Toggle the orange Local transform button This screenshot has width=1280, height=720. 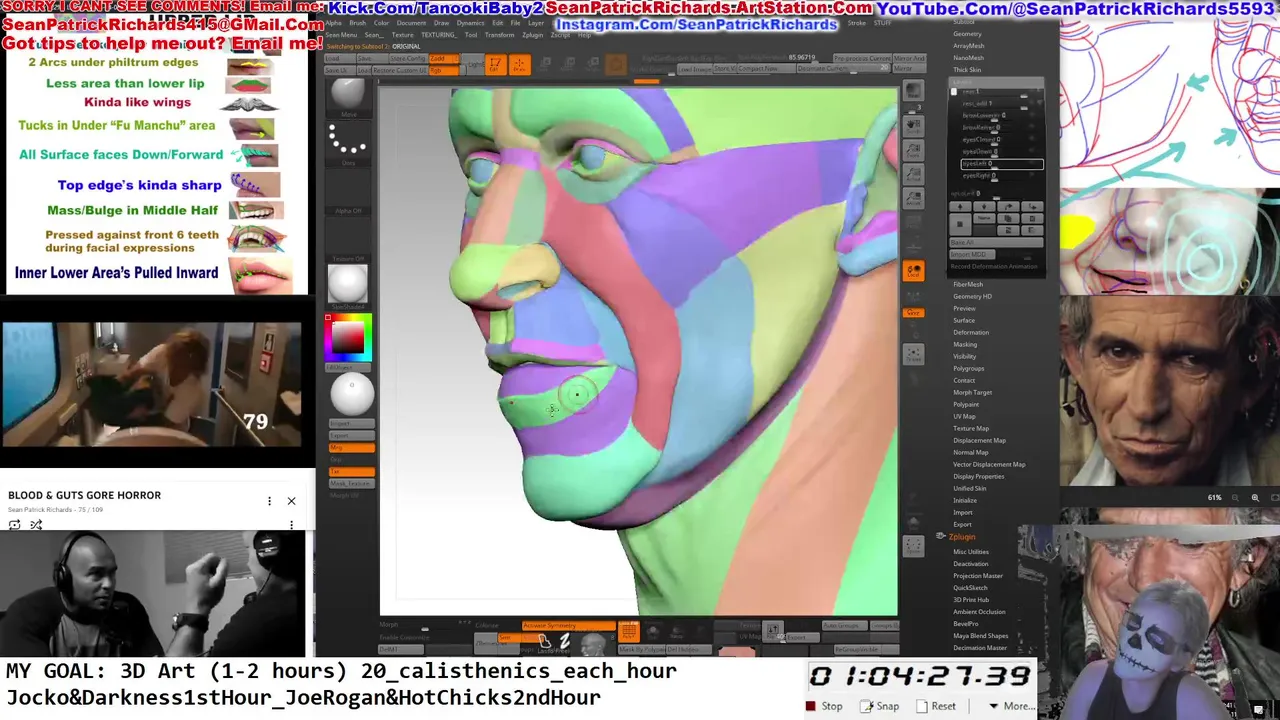[x=913, y=271]
